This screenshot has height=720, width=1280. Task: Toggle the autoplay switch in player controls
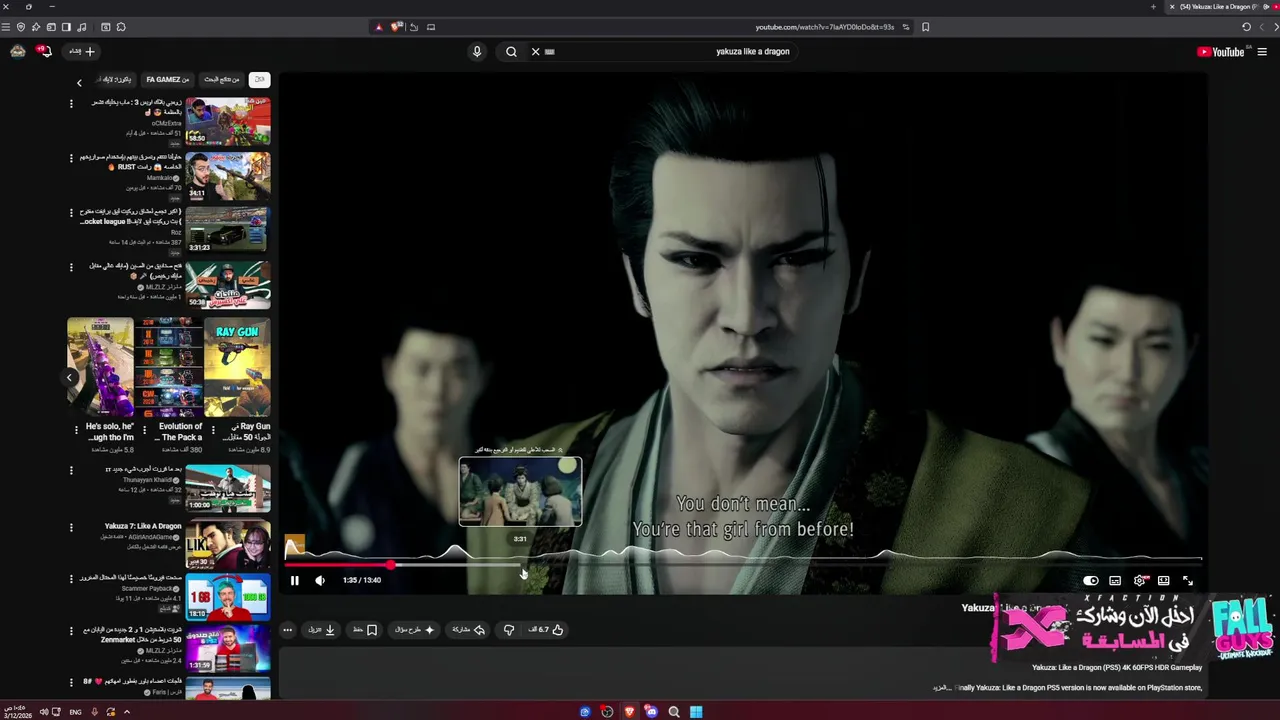click(1091, 580)
